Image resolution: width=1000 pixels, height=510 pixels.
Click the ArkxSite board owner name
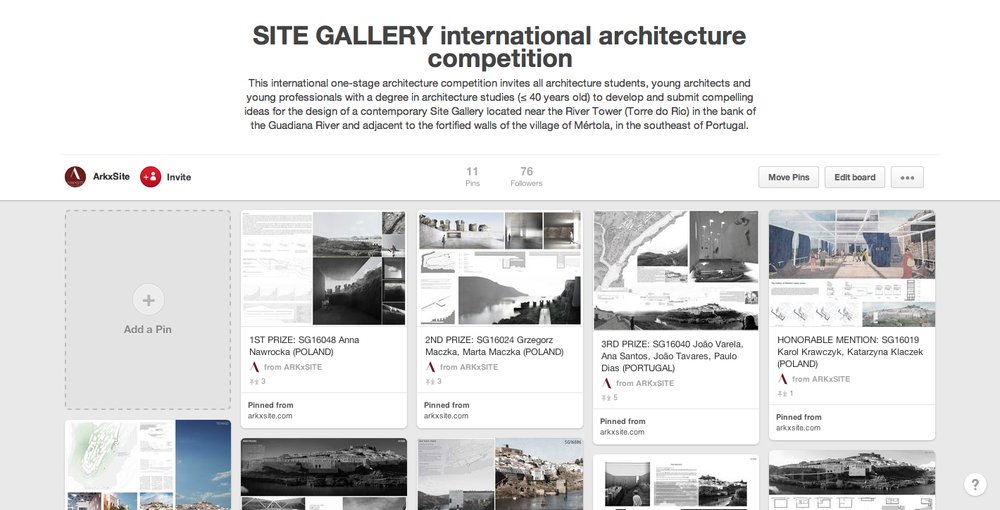click(x=110, y=177)
